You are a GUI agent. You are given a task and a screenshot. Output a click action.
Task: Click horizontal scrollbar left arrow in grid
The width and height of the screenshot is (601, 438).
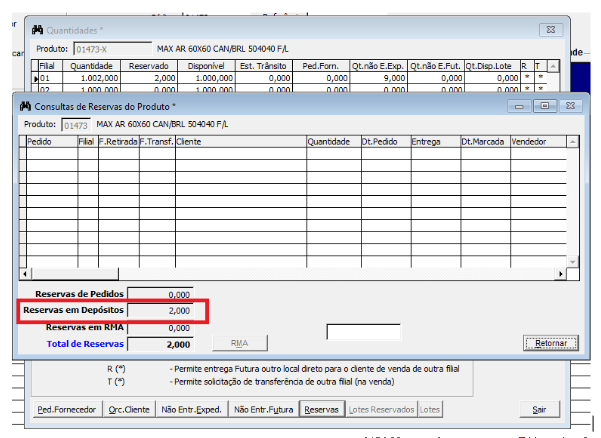click(x=25, y=274)
